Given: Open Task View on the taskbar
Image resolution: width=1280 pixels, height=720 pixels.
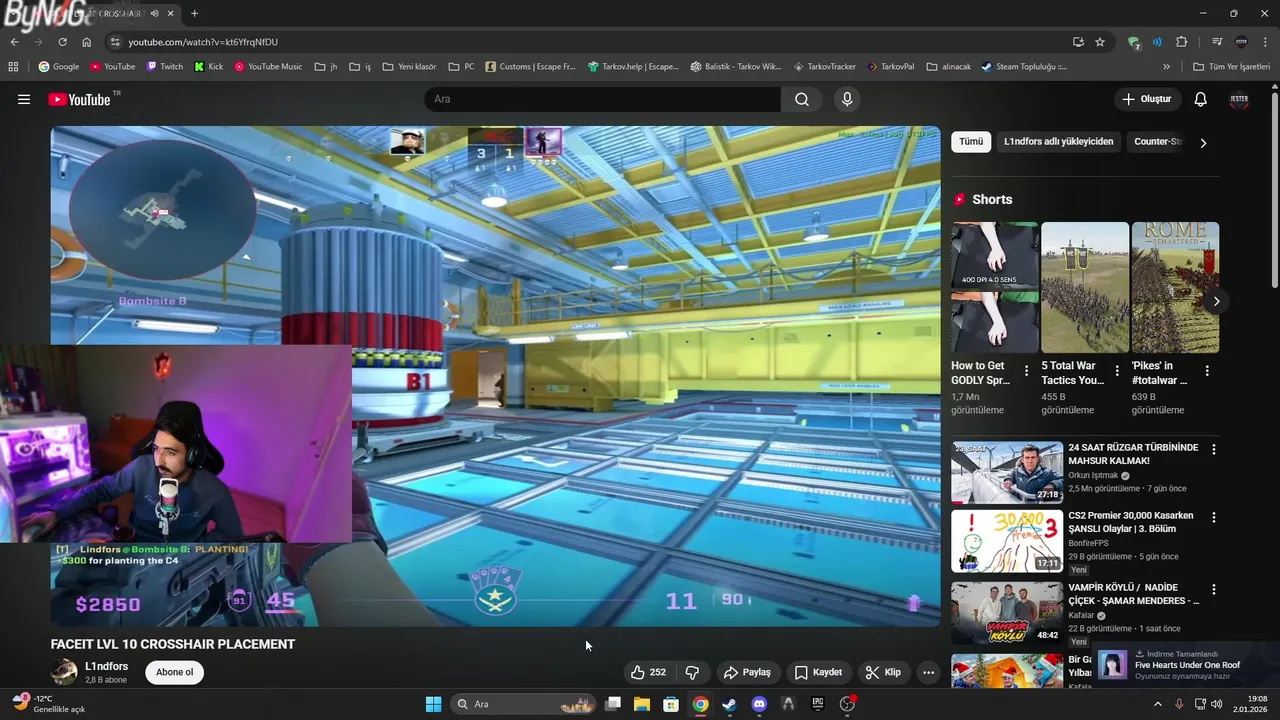Looking at the screenshot, I should 613,704.
